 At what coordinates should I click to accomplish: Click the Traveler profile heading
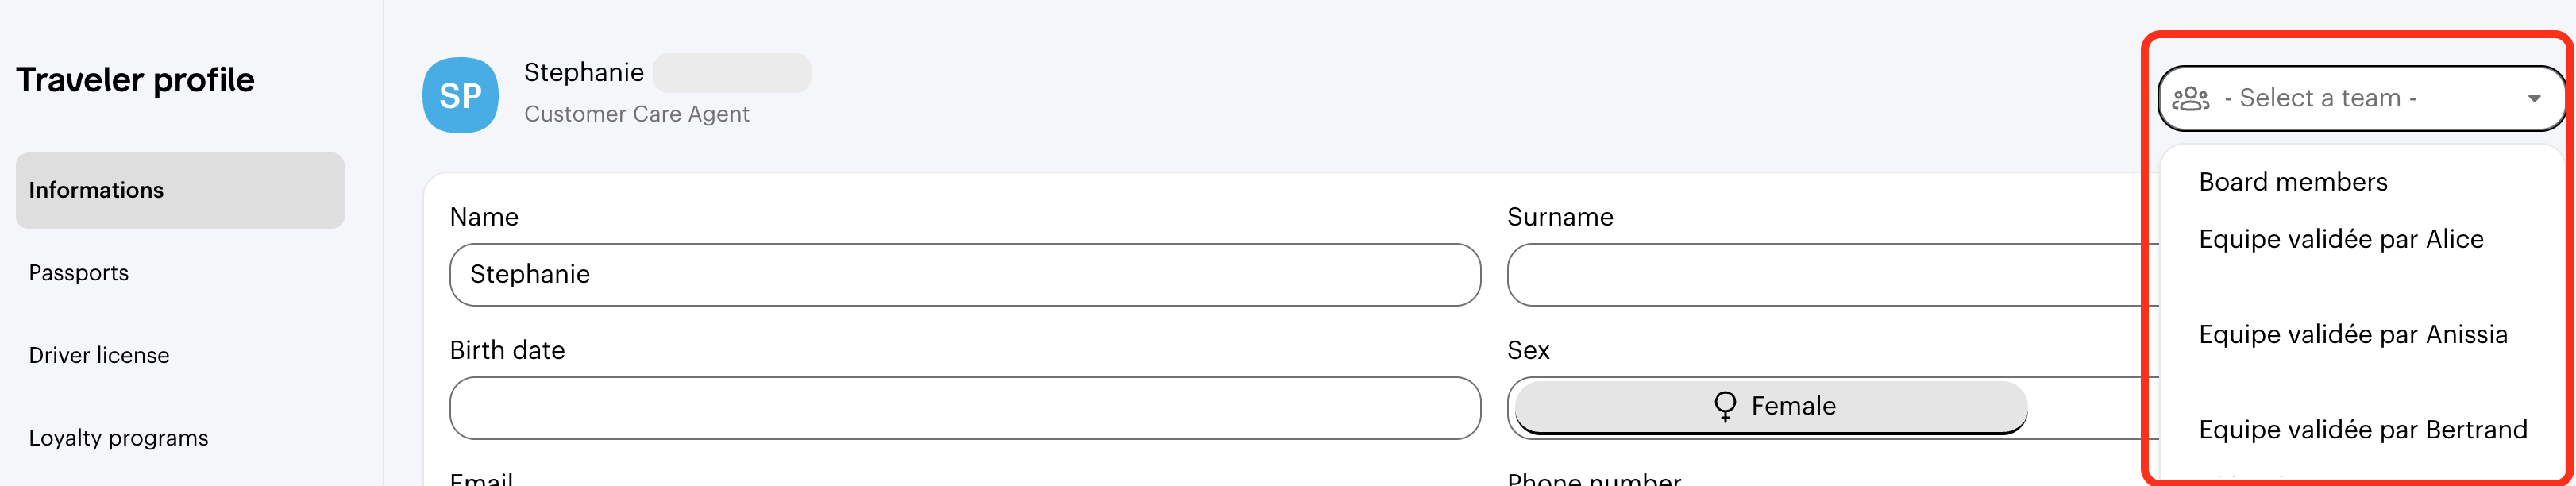point(135,80)
